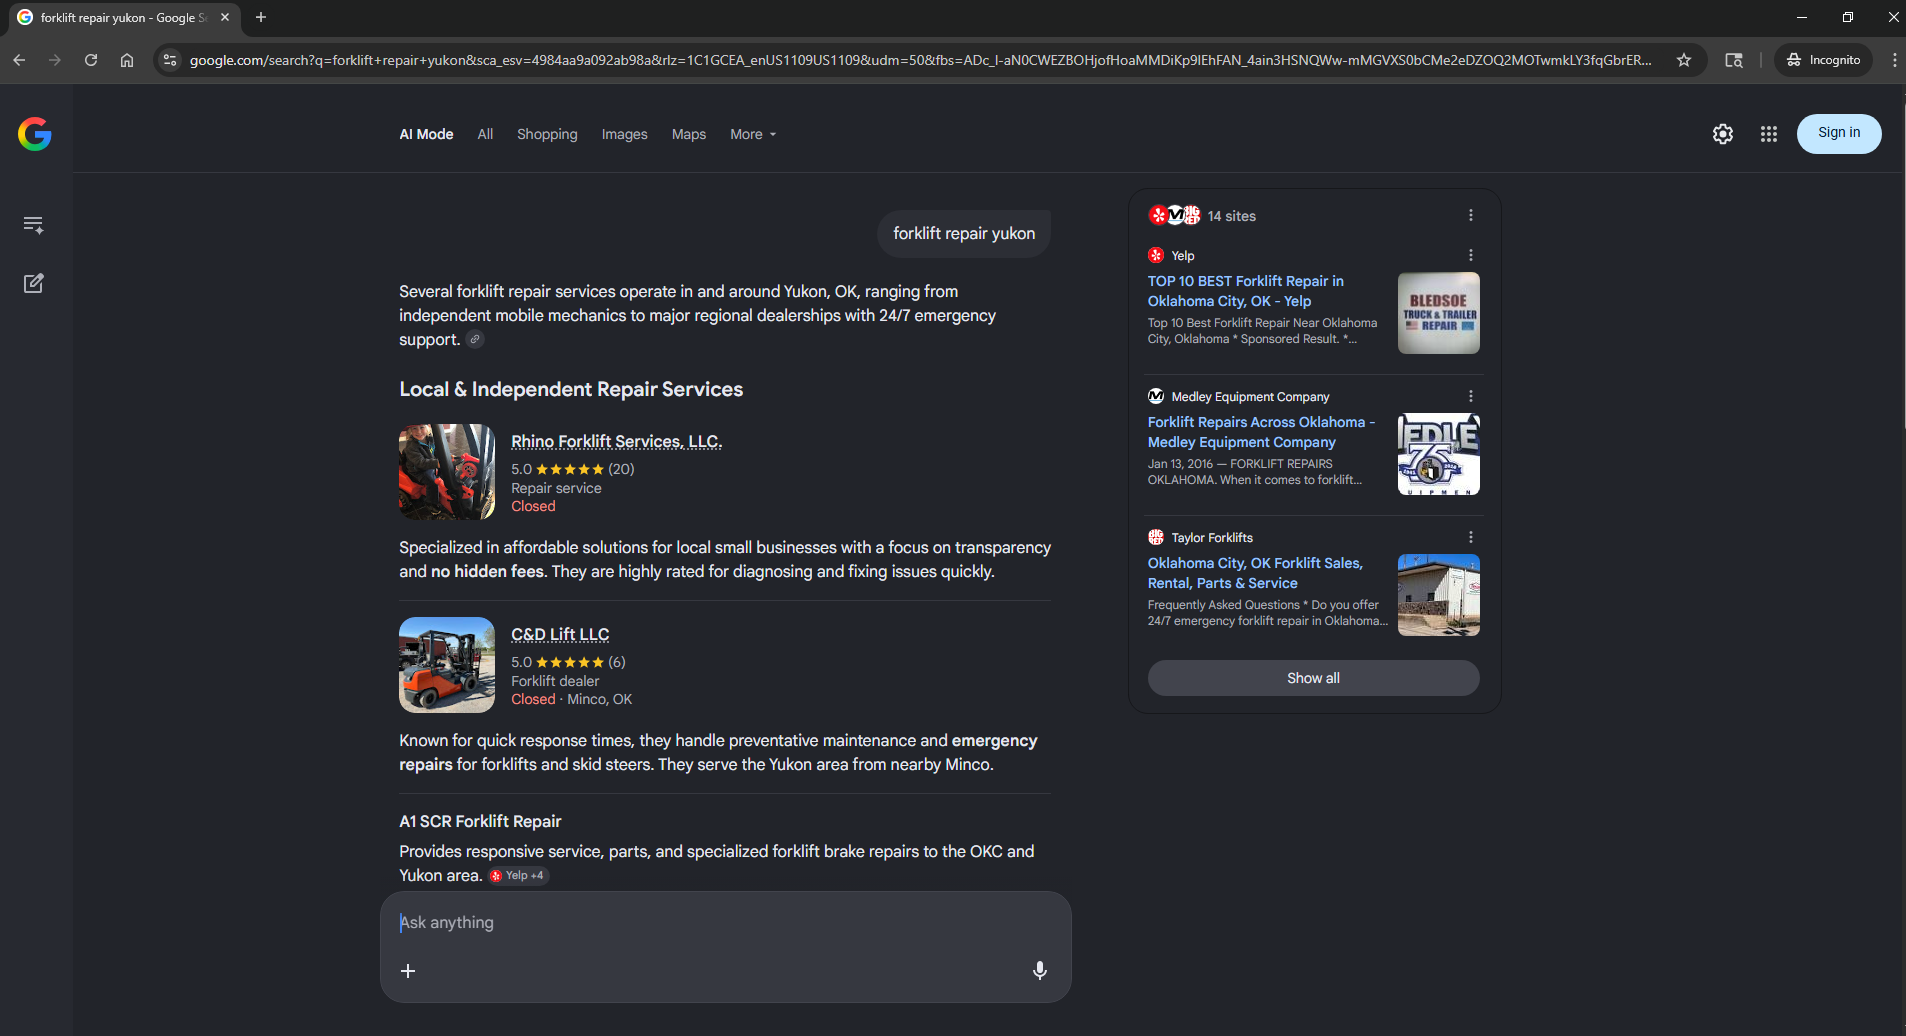Click the A1 SCR Forklift Repair heading
The height and width of the screenshot is (1036, 1906).
[x=480, y=821]
